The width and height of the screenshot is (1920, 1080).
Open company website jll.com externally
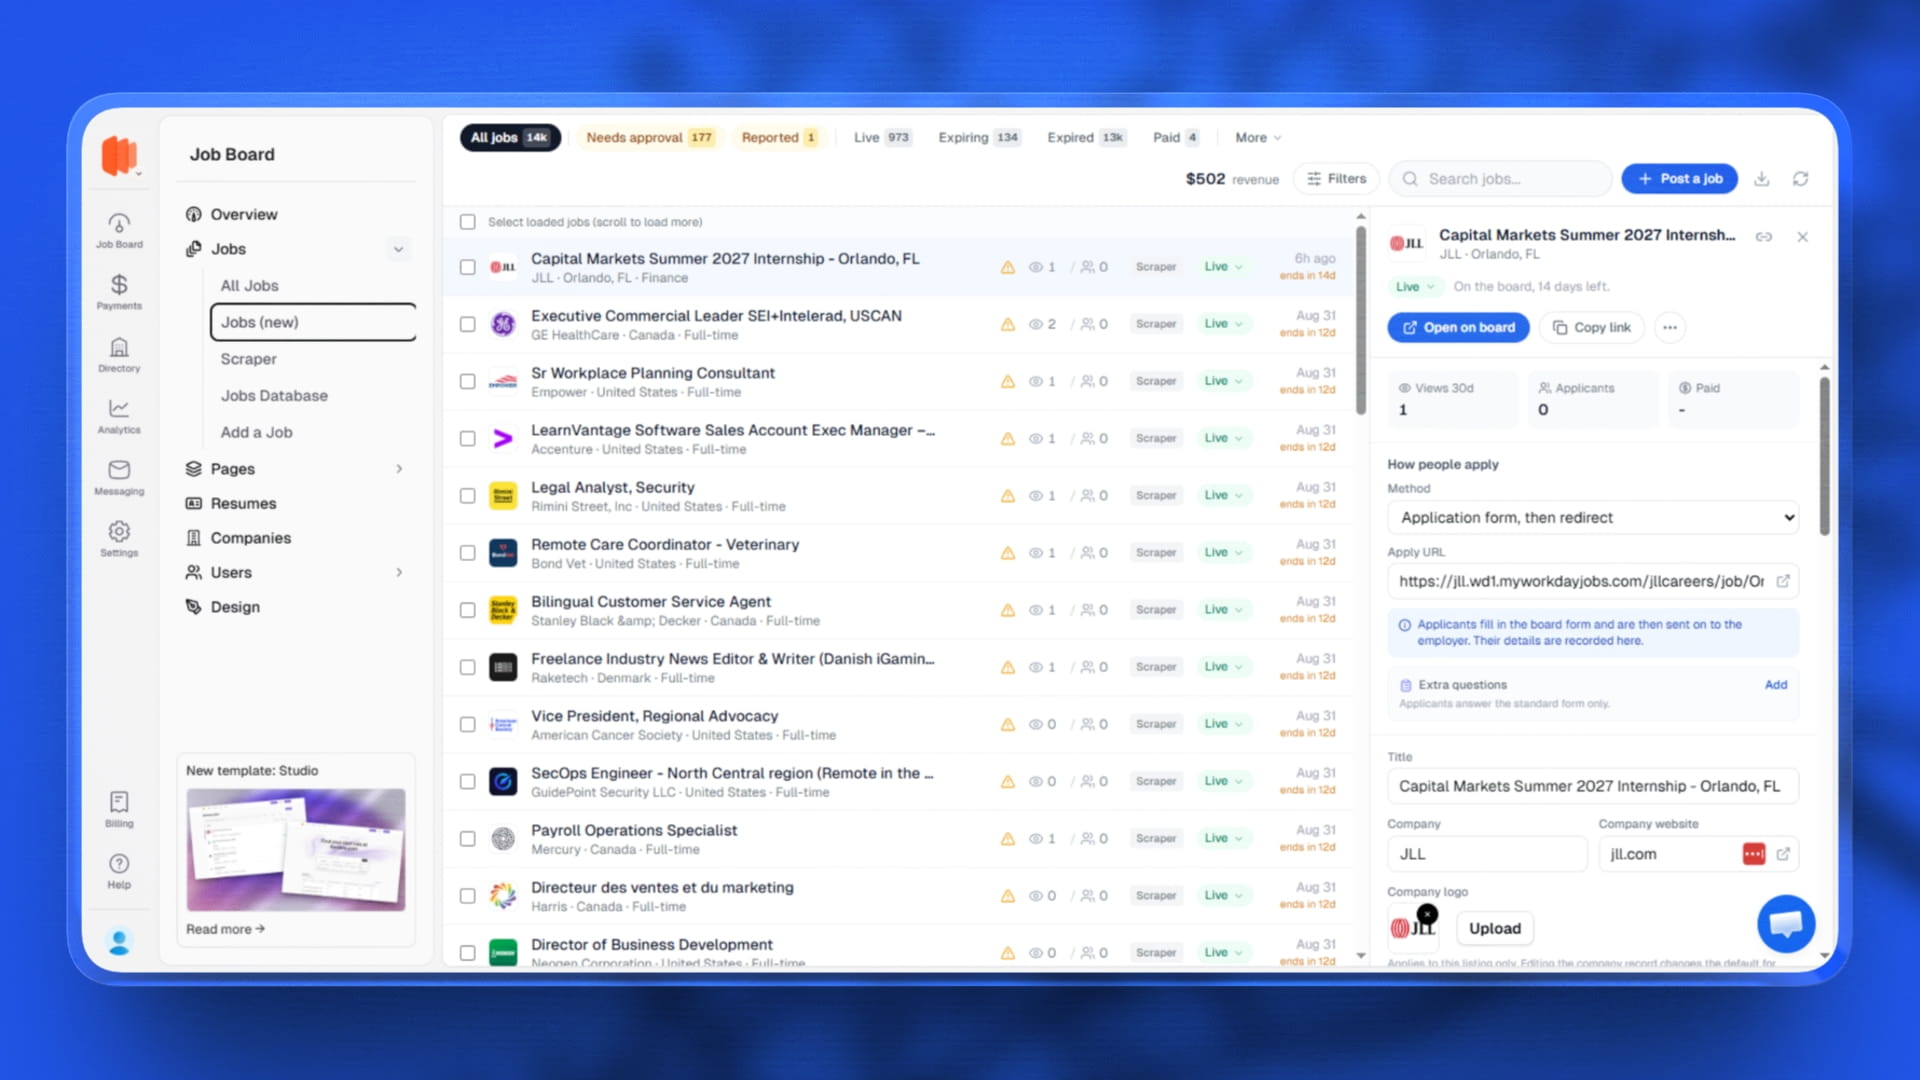click(1783, 854)
